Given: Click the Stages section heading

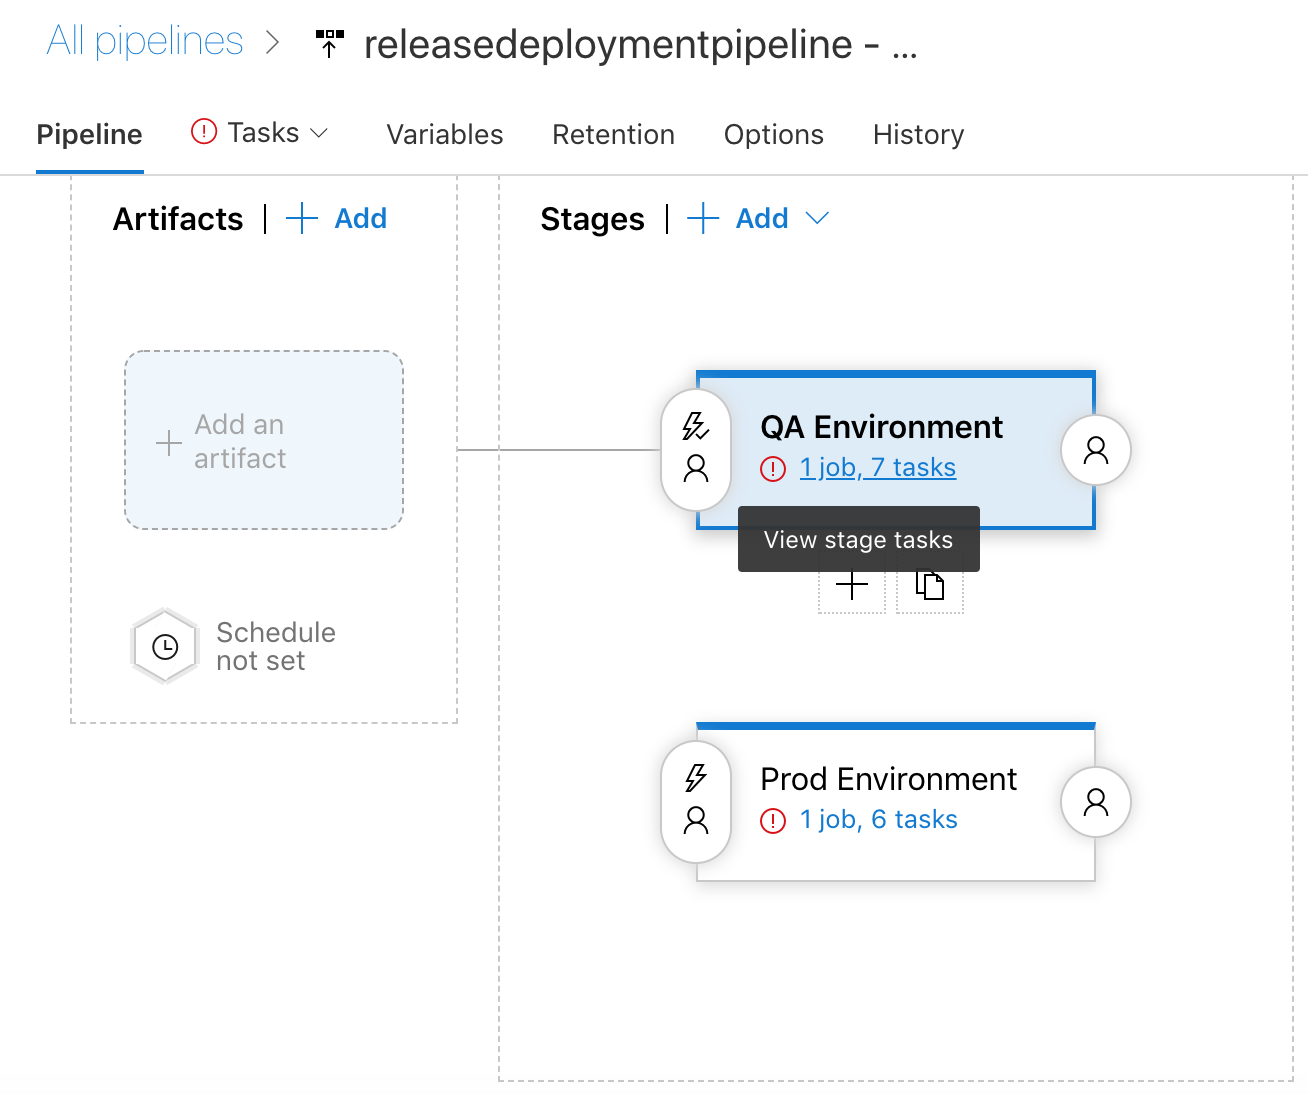Looking at the screenshot, I should pos(592,219).
